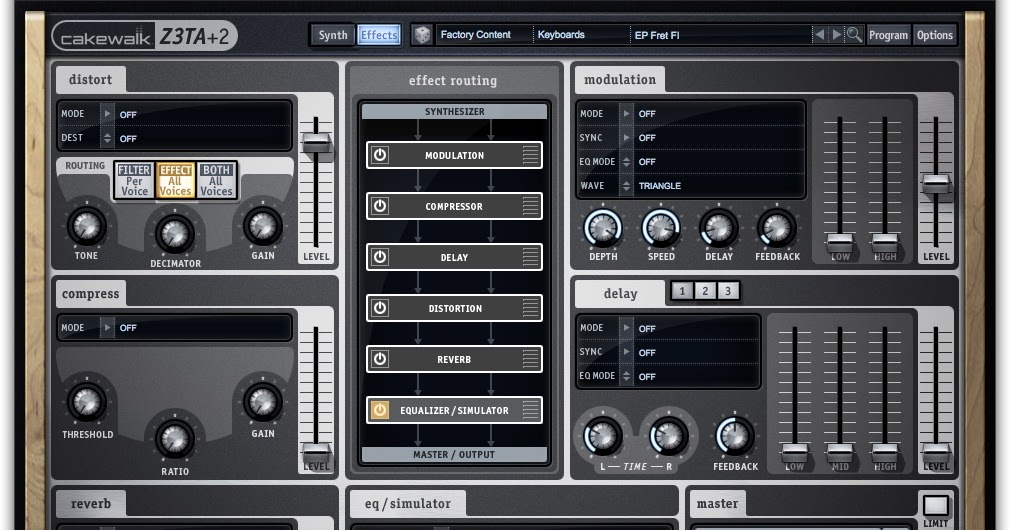Switch to the Synth page
Screen dimensions: 1010x530
pyautogui.click(x=333, y=35)
